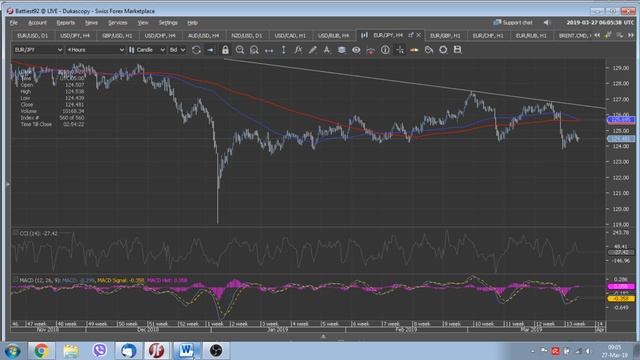Show previous chart tabs with left arrows
Viewport: 640px width, 360px height.
(597, 36)
